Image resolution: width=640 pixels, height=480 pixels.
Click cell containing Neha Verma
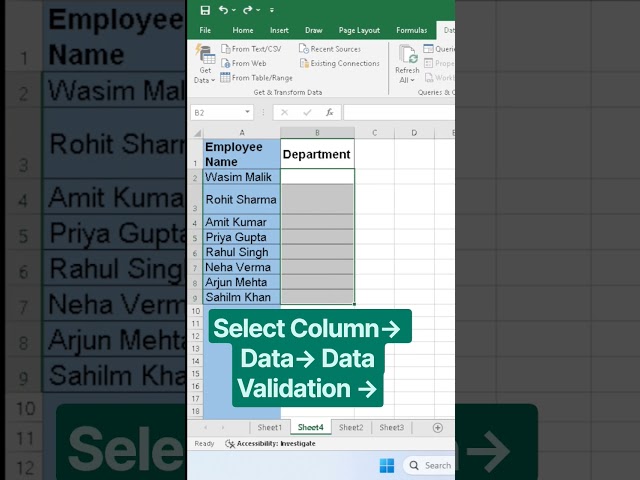[x=242, y=267]
